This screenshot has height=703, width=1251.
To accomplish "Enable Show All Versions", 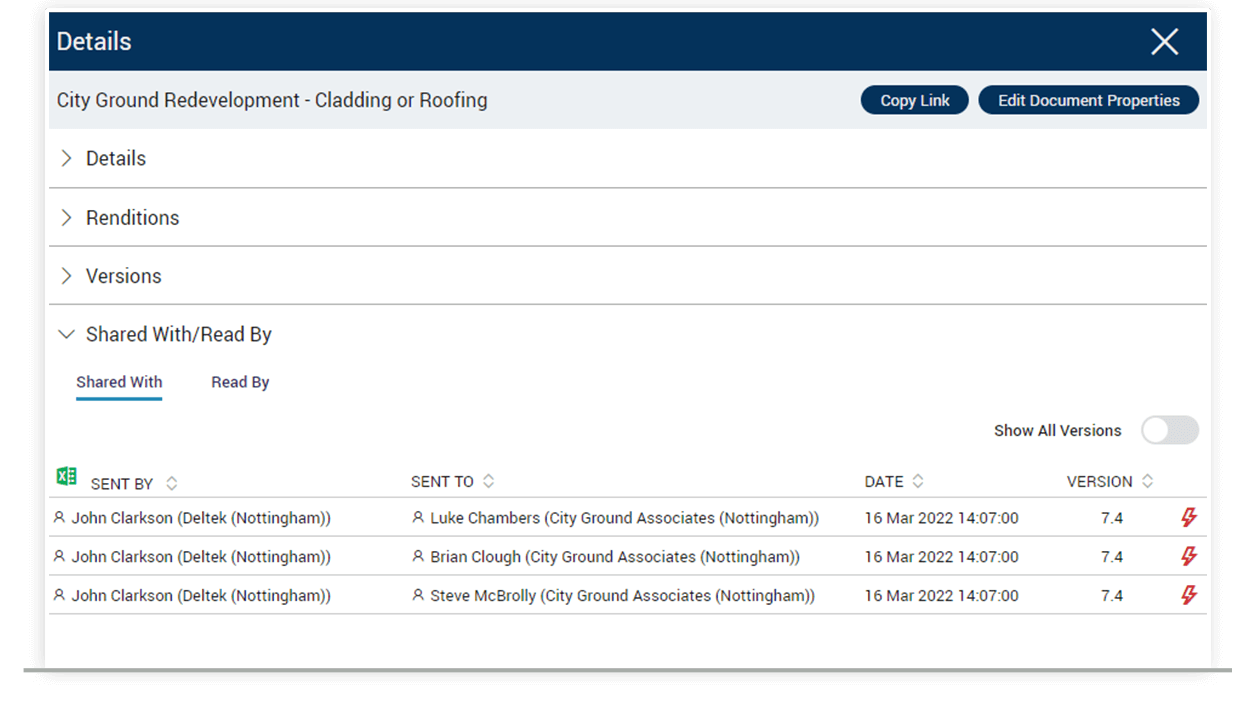I will 1169,430.
